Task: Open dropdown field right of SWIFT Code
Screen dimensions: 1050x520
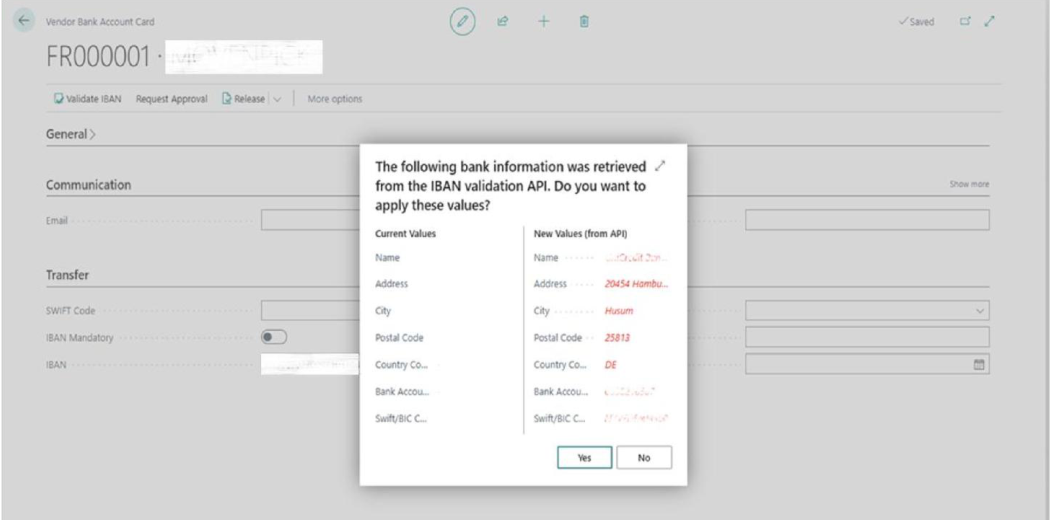Action: click(x=867, y=311)
